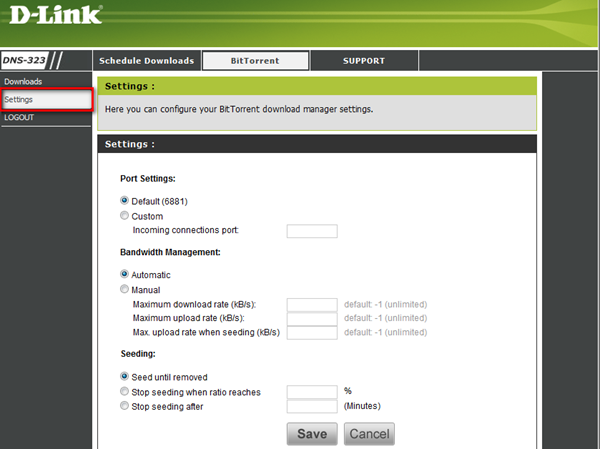Click LOGOUT in the sidebar

[19, 118]
